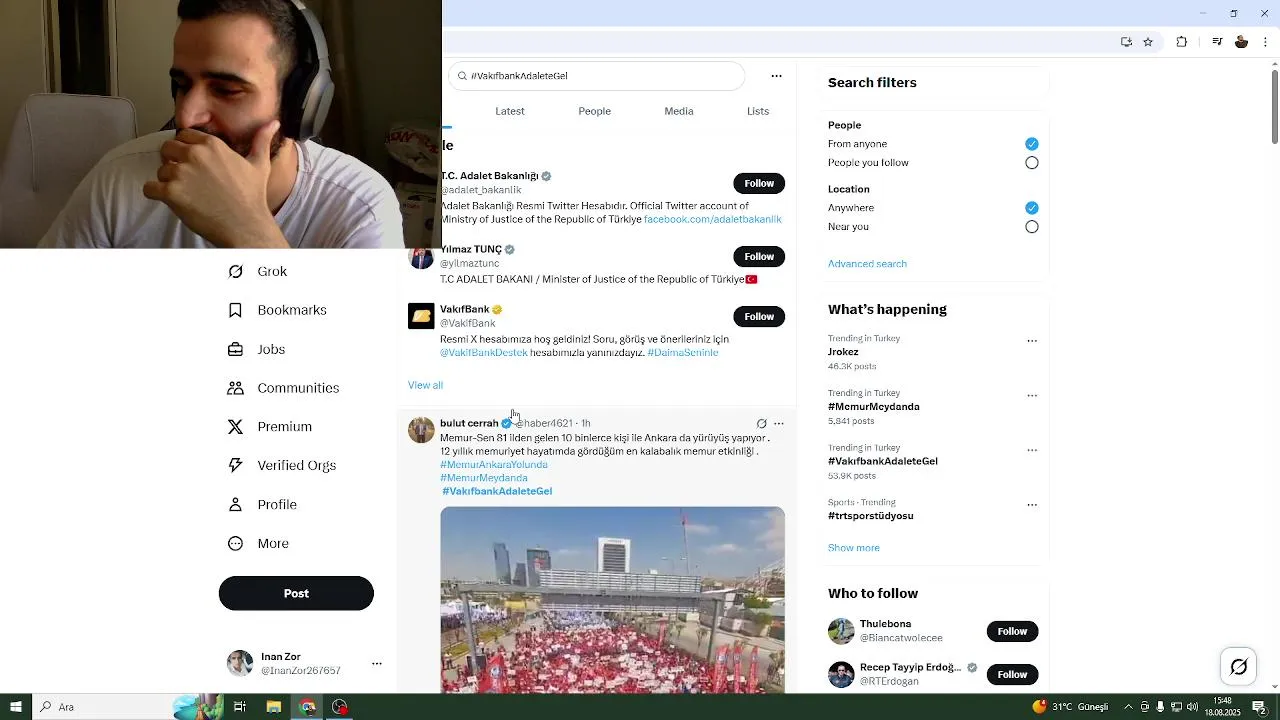The image size is (1280, 720).
Task: Click the Inan Zor account avatar
Action: [240, 663]
